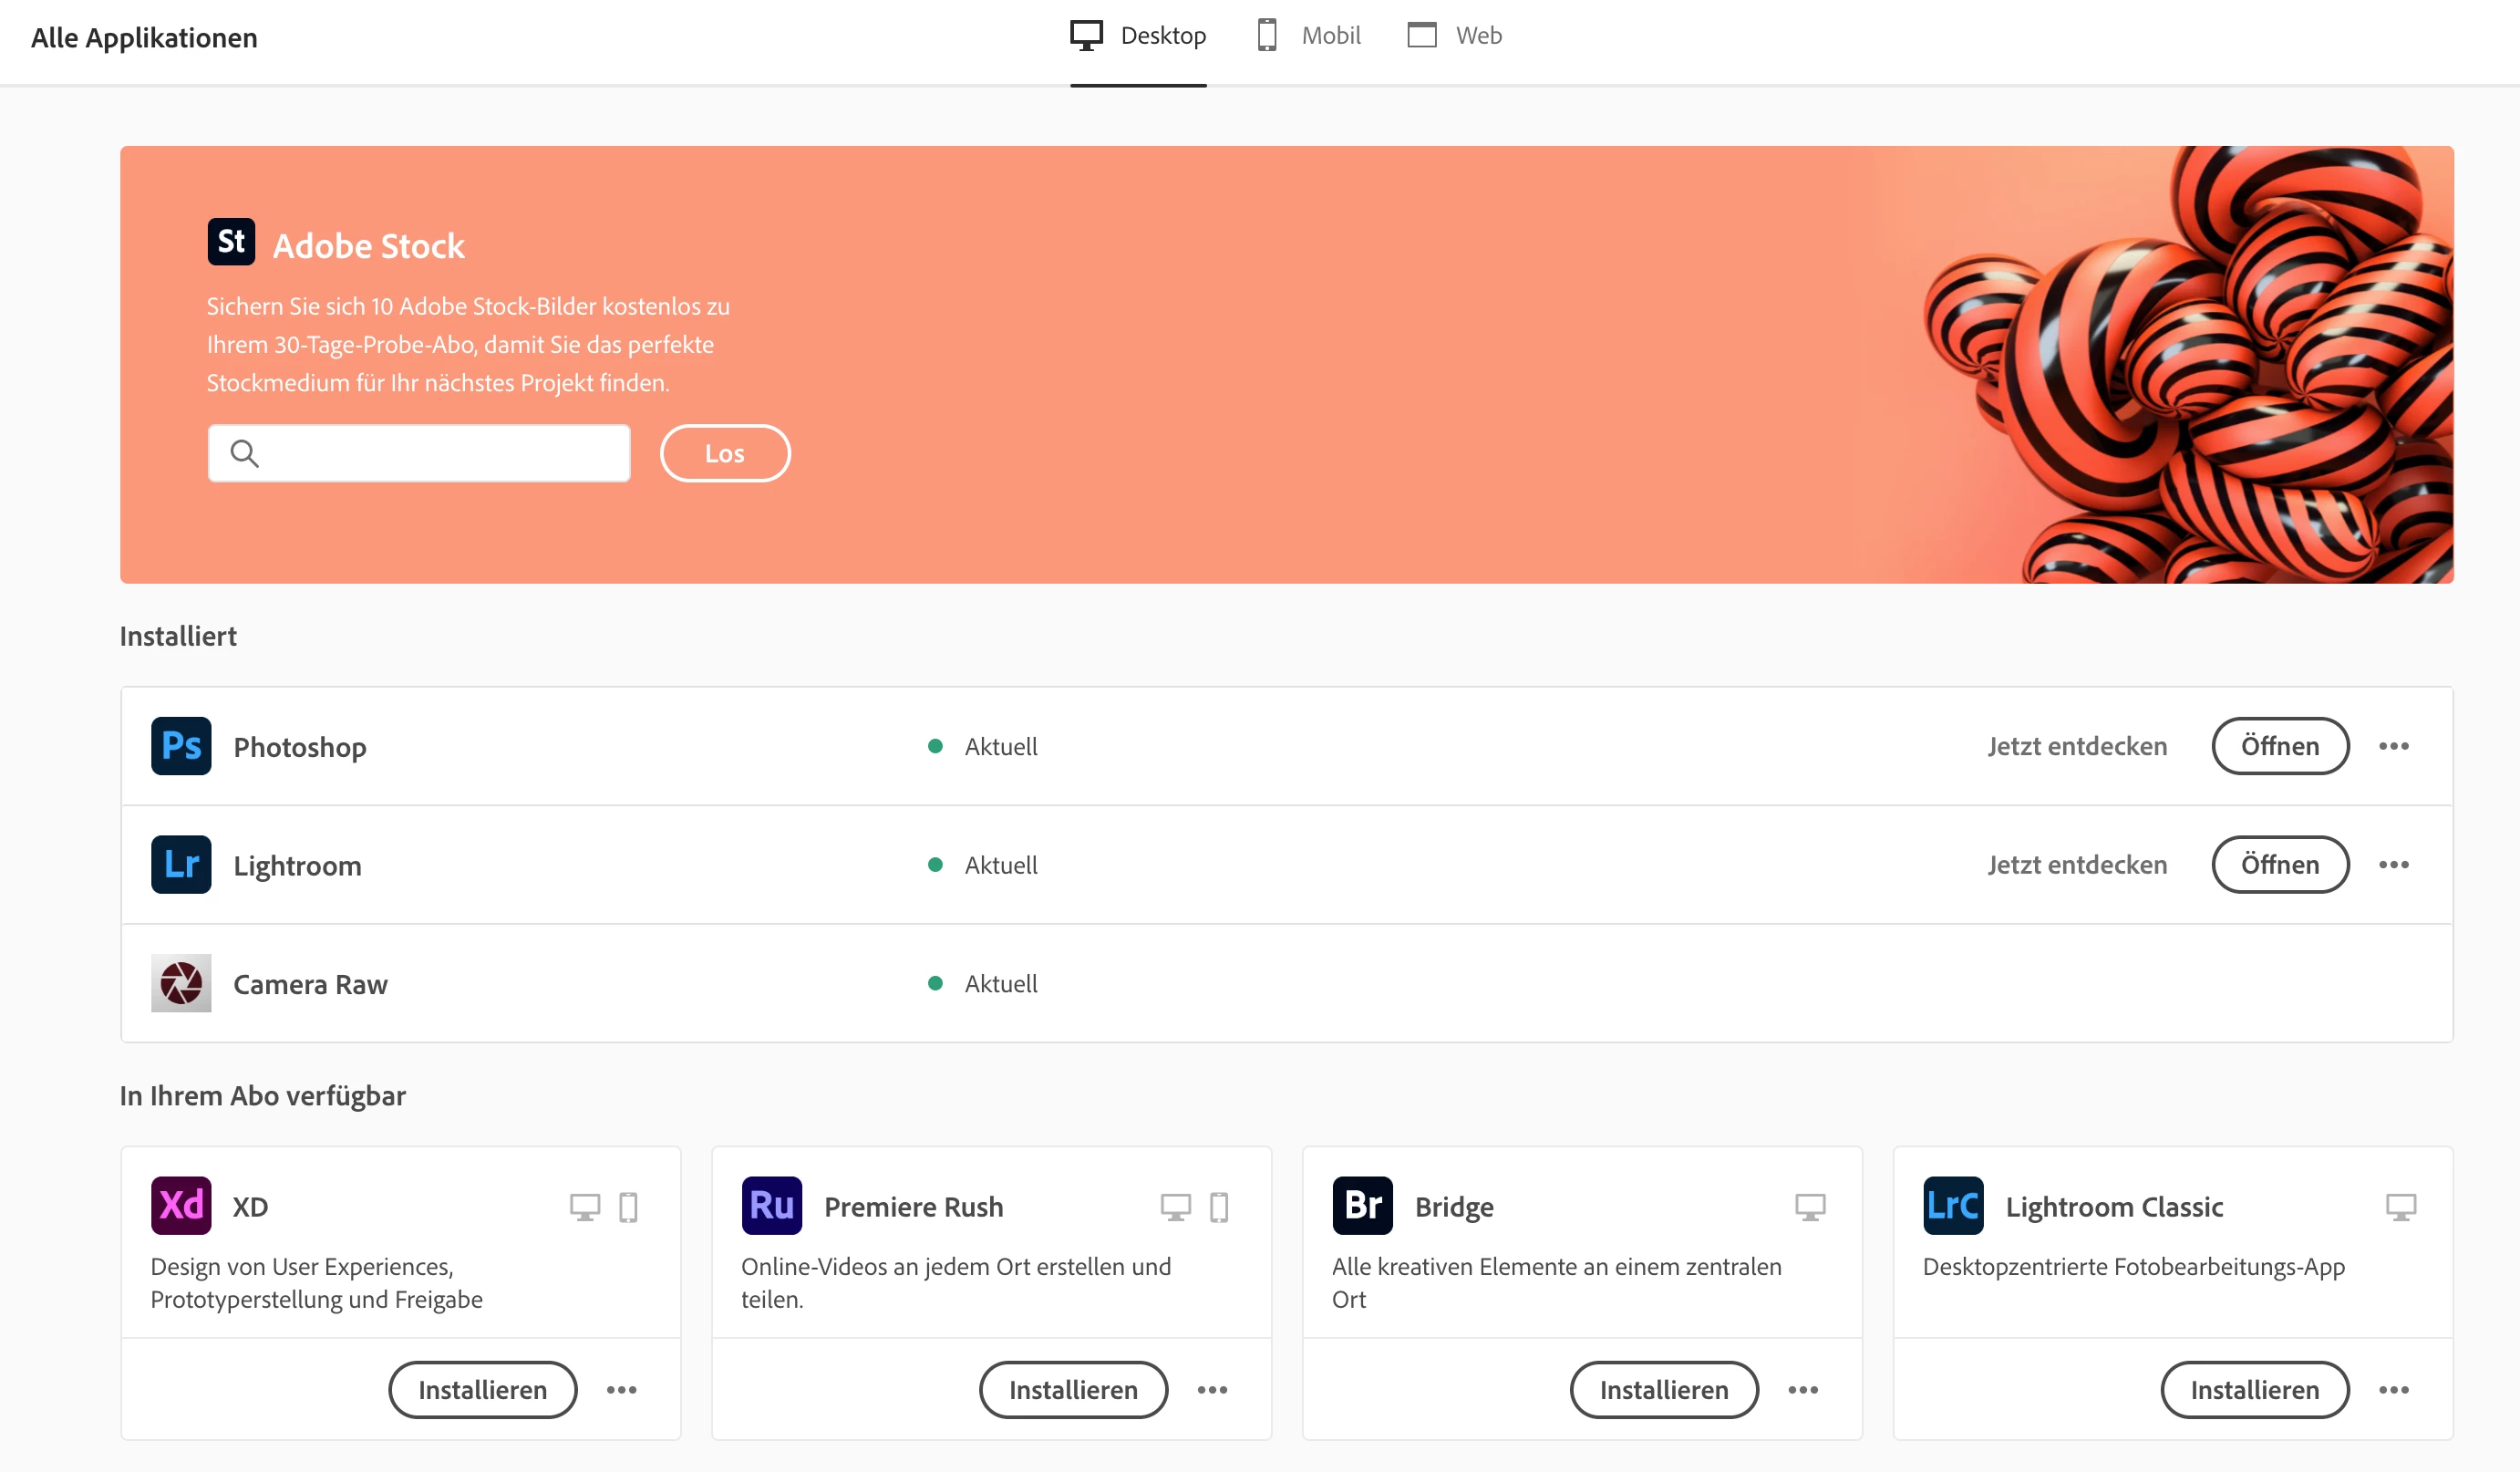Click the Adobe Stock St icon

(x=231, y=242)
